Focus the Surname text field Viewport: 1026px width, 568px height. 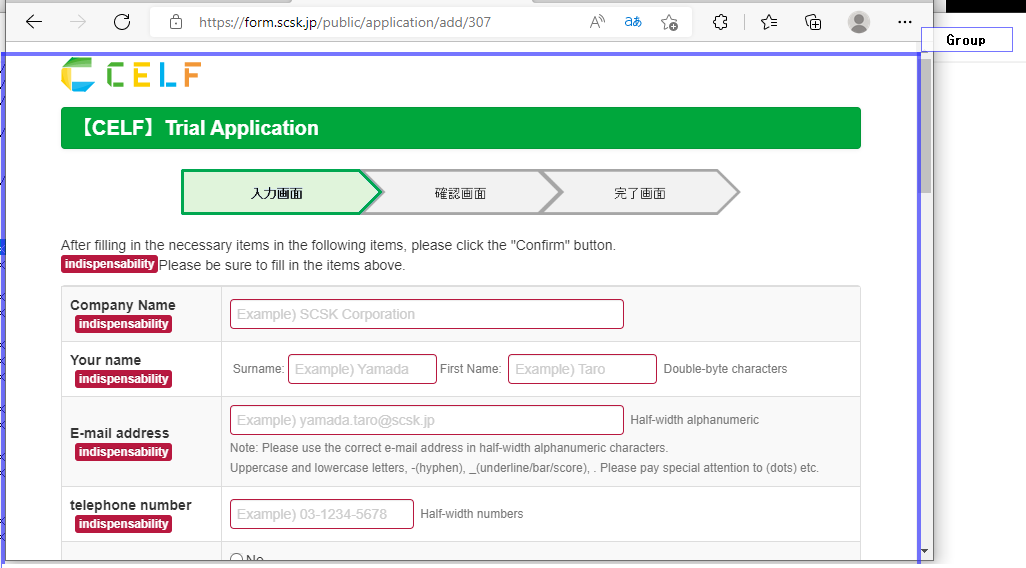point(362,369)
